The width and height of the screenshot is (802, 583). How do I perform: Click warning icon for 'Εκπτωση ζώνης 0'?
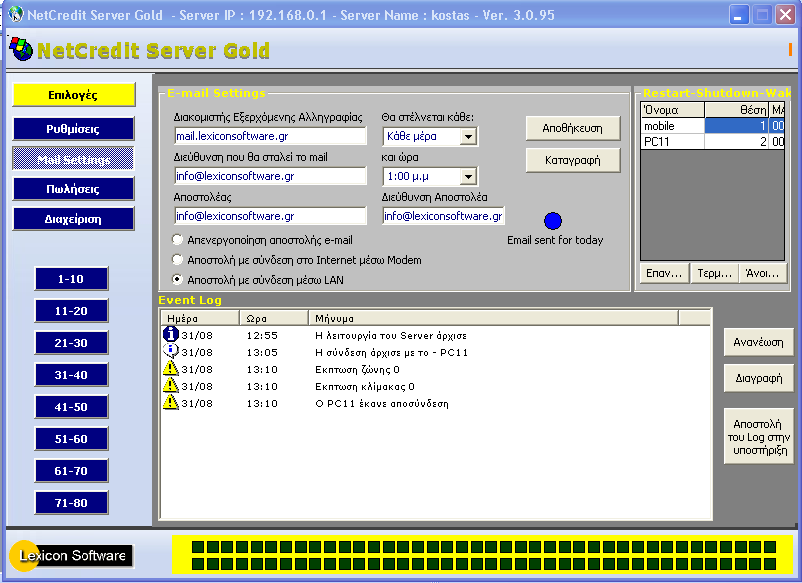click(170, 368)
